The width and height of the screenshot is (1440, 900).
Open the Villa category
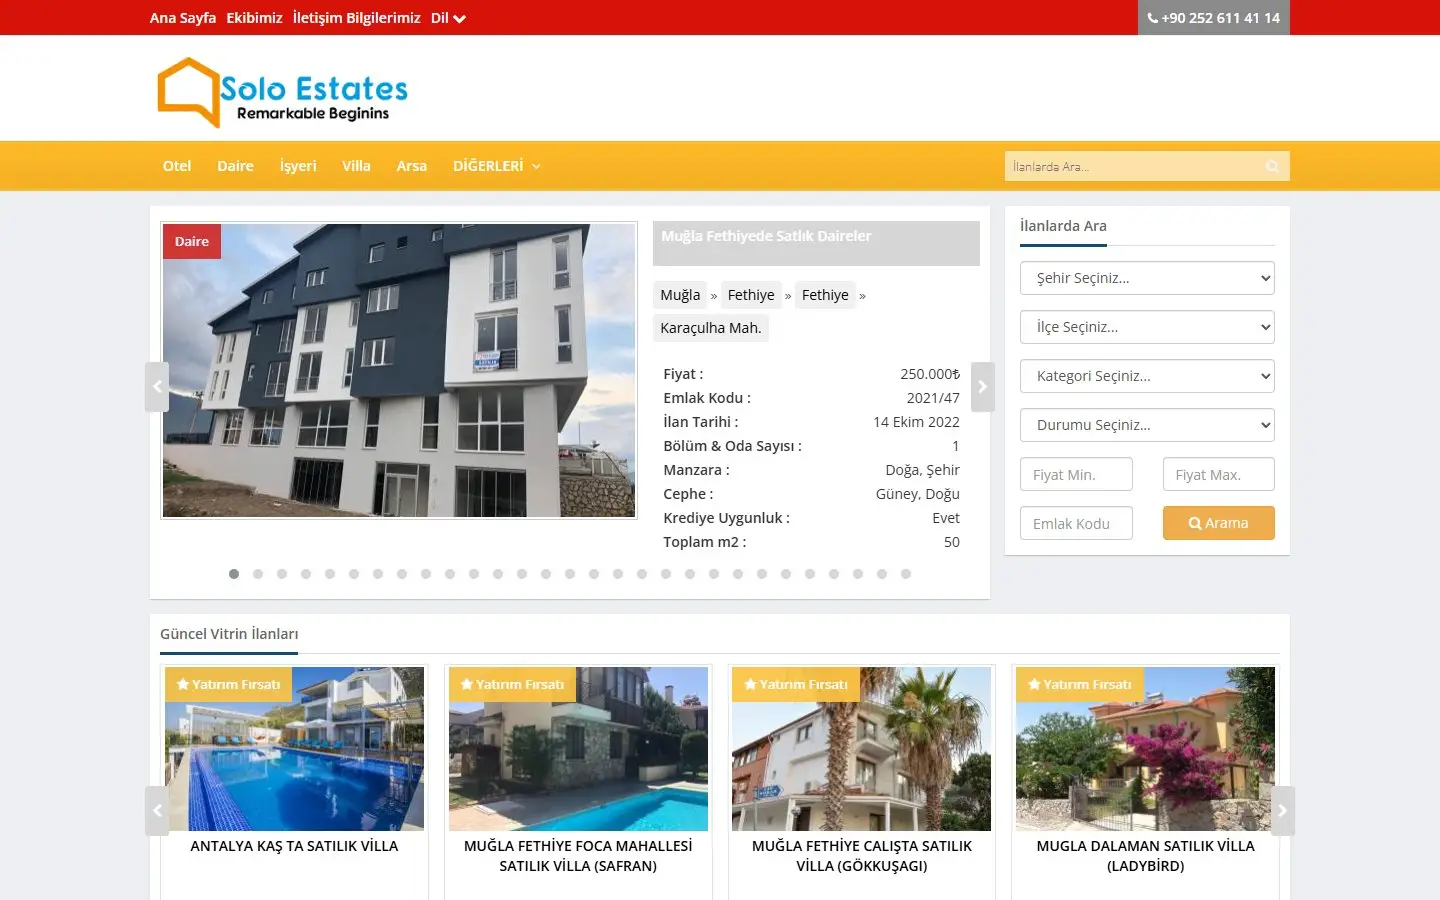coord(356,166)
